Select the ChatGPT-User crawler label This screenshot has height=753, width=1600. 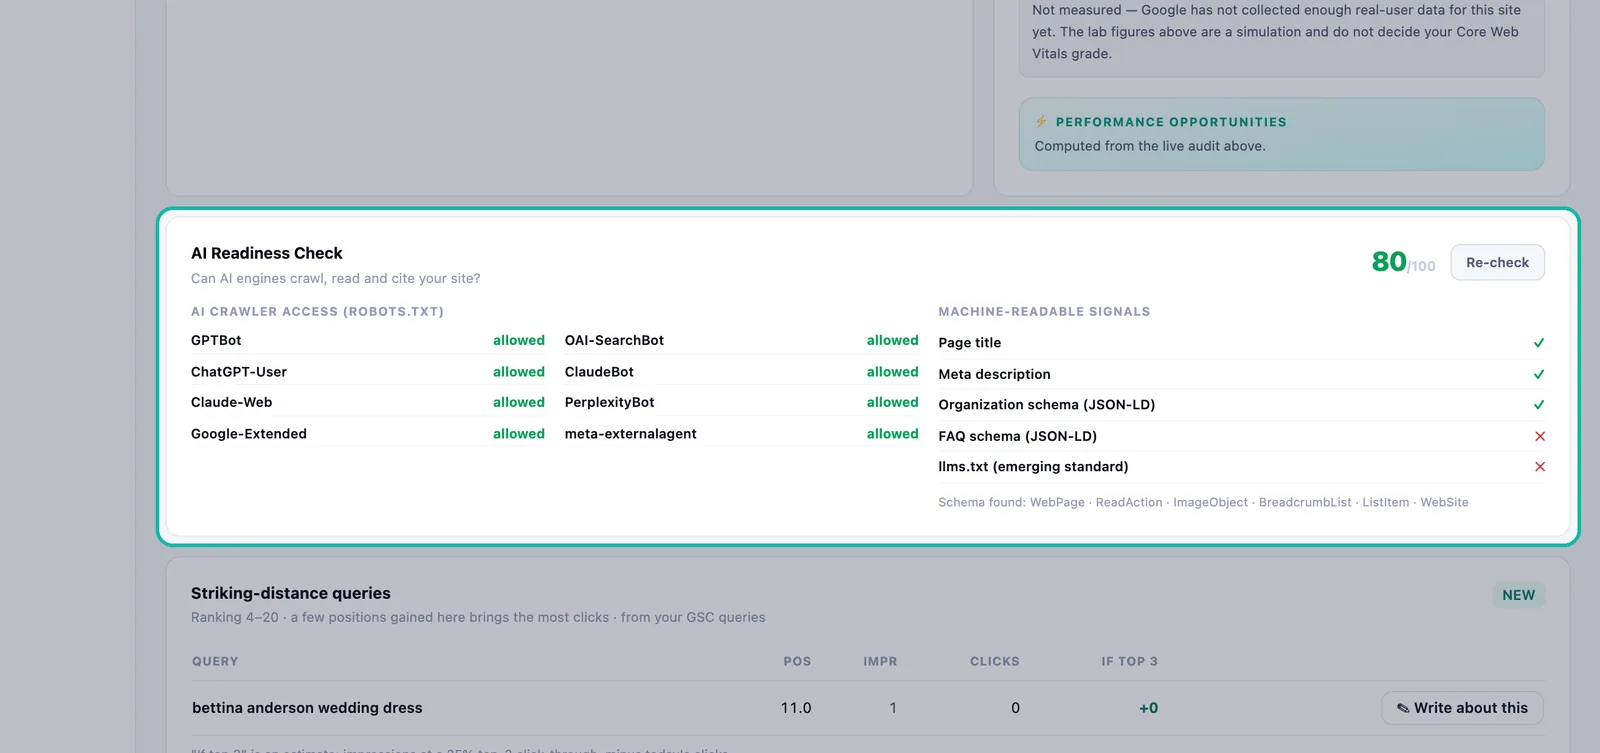click(239, 372)
